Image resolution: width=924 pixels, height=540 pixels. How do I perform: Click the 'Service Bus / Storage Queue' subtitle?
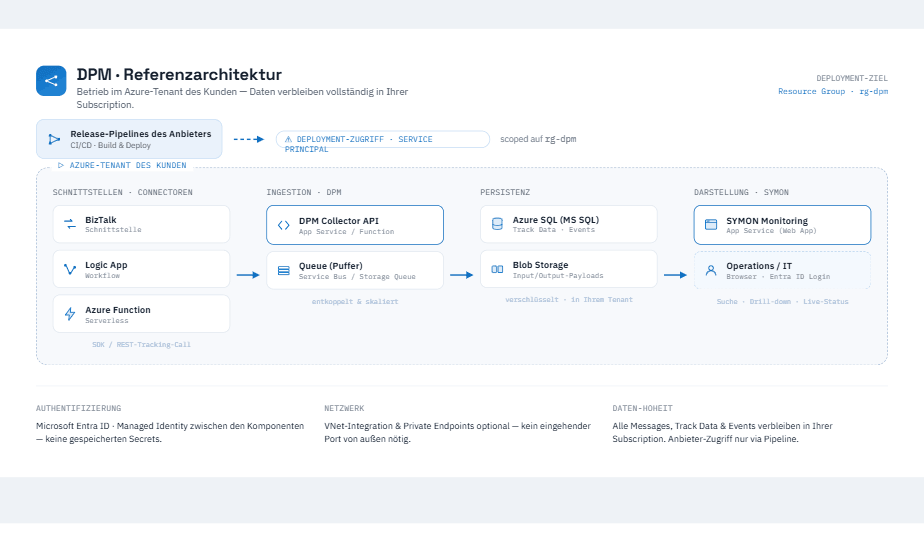[x=357, y=276]
